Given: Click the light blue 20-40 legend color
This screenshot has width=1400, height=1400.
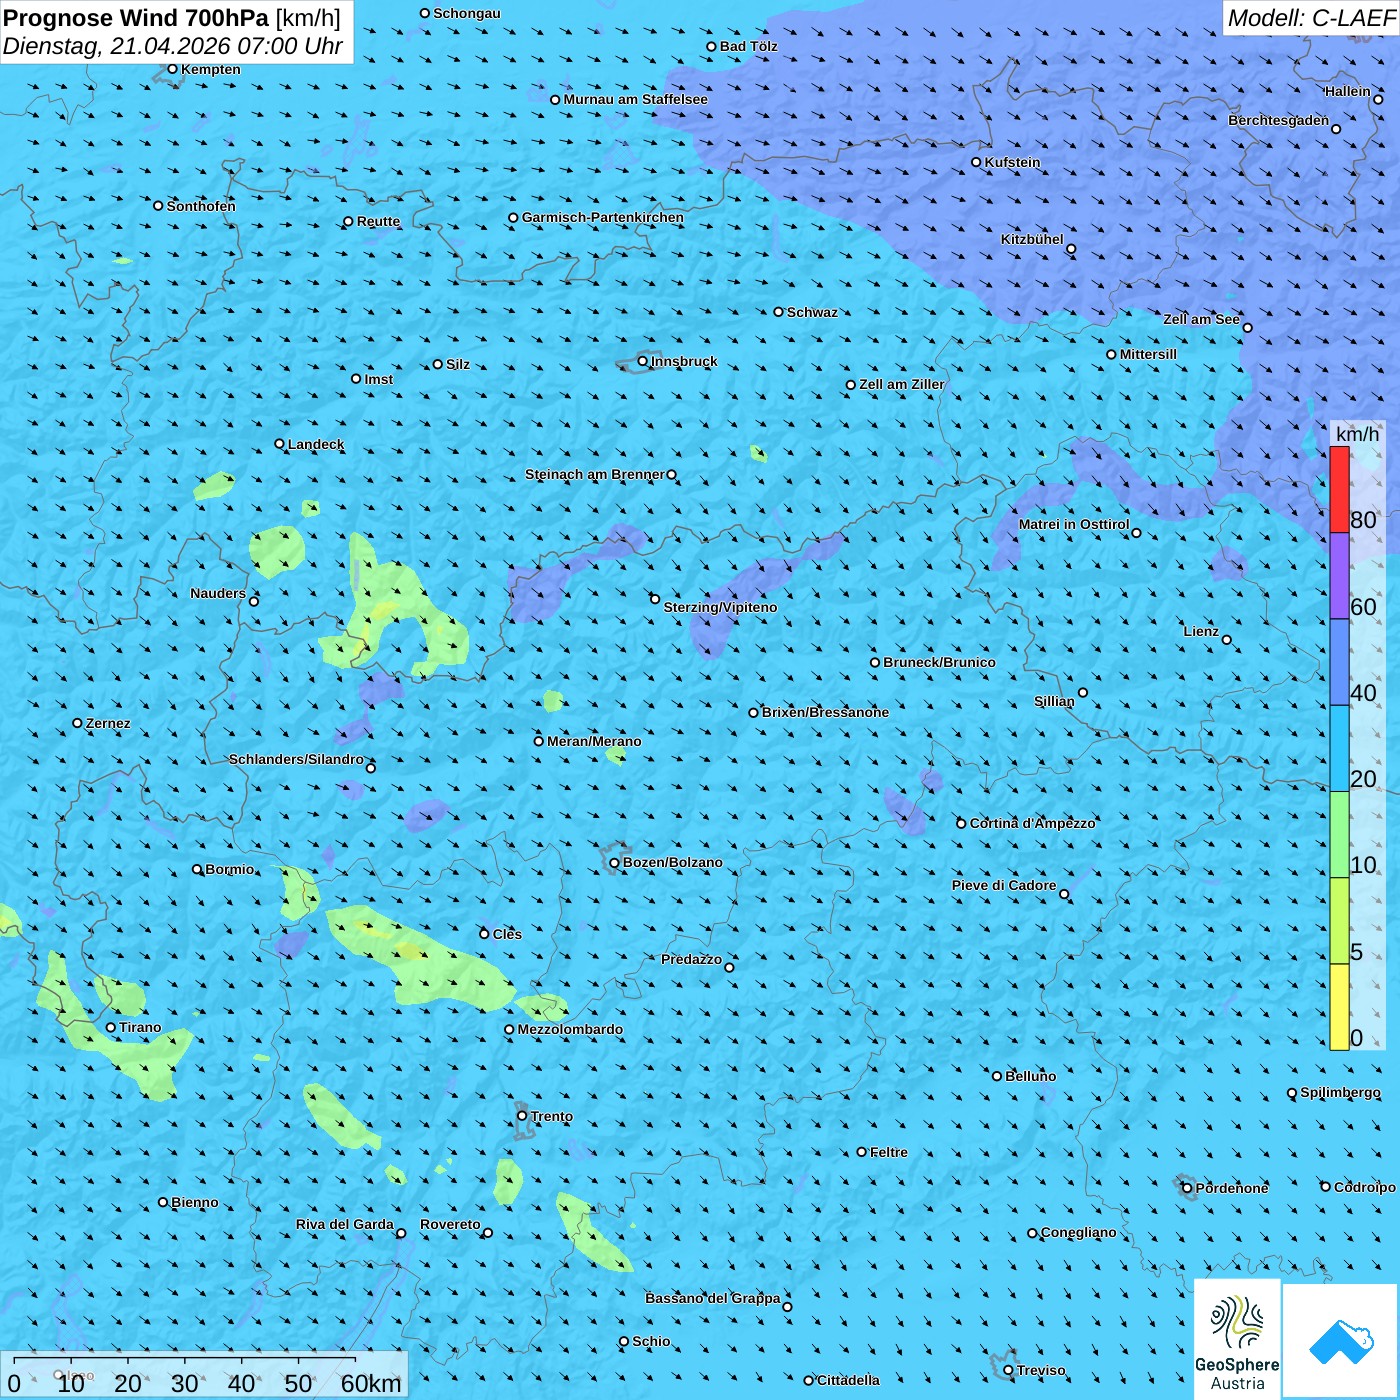Looking at the screenshot, I should [1339, 749].
